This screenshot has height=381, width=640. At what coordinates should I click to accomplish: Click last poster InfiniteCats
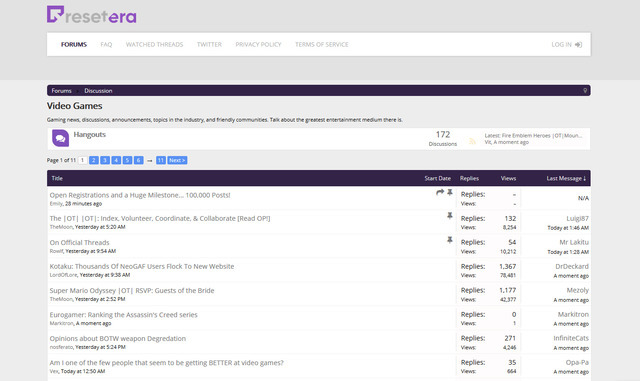(x=571, y=338)
